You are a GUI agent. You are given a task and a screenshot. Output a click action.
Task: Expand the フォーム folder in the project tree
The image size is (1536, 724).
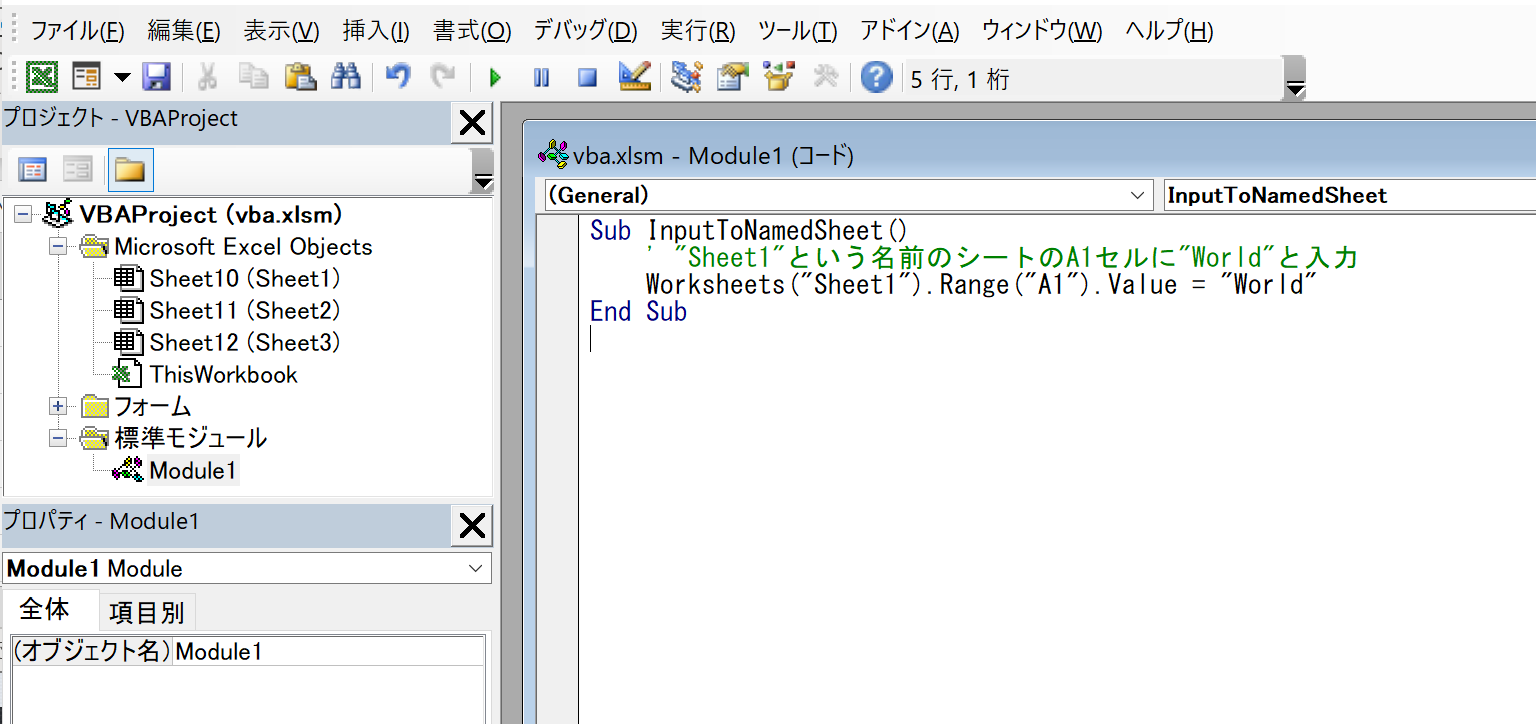[x=57, y=406]
